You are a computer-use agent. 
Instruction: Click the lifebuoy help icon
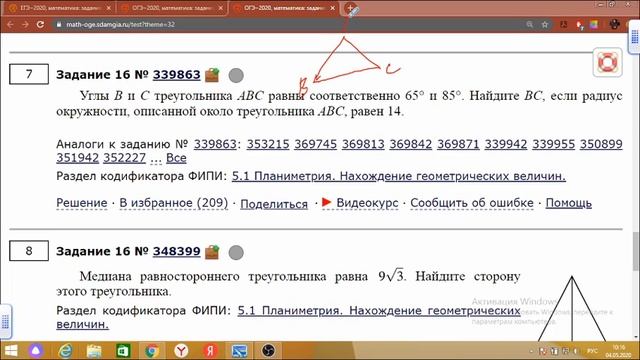coord(607,62)
